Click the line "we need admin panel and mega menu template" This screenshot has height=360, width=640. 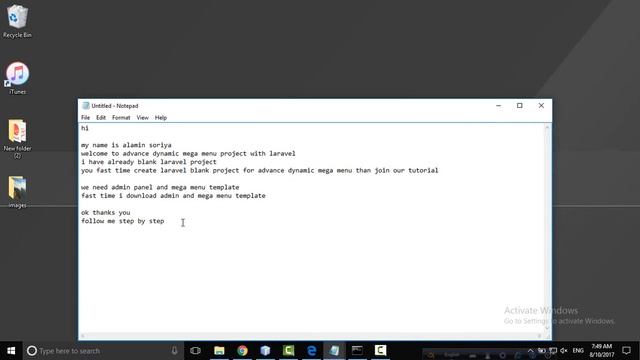160,187
